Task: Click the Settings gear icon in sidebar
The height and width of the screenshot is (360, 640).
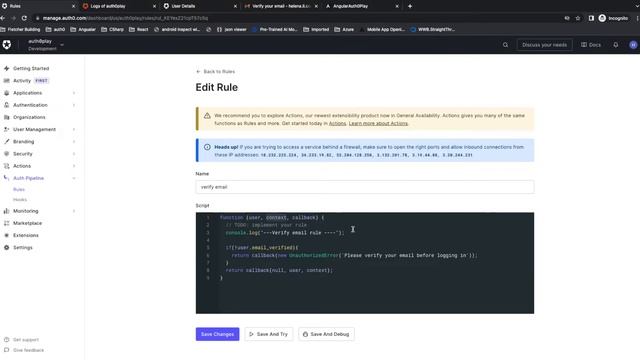Action: [x=7, y=248]
